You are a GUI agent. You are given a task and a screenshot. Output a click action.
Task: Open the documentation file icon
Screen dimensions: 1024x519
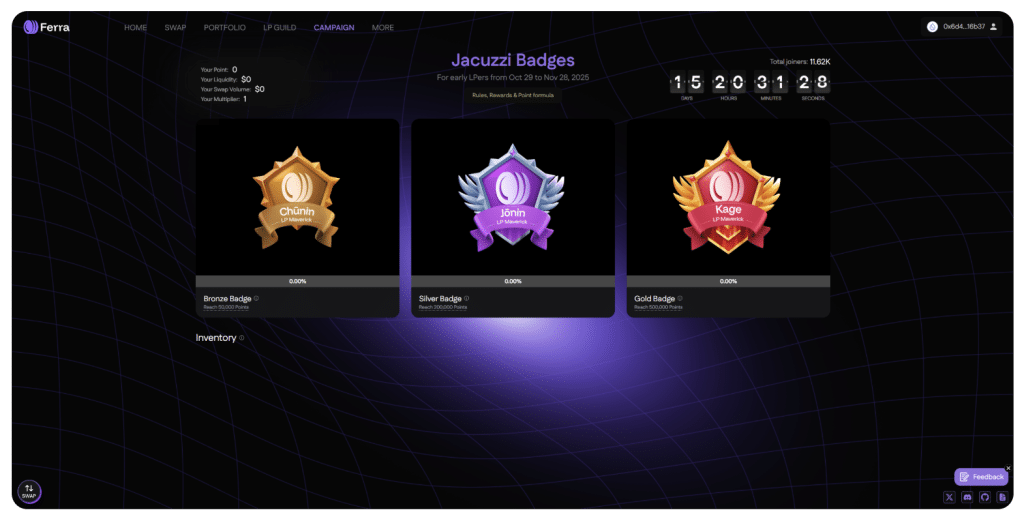pyautogui.click(x=1002, y=497)
